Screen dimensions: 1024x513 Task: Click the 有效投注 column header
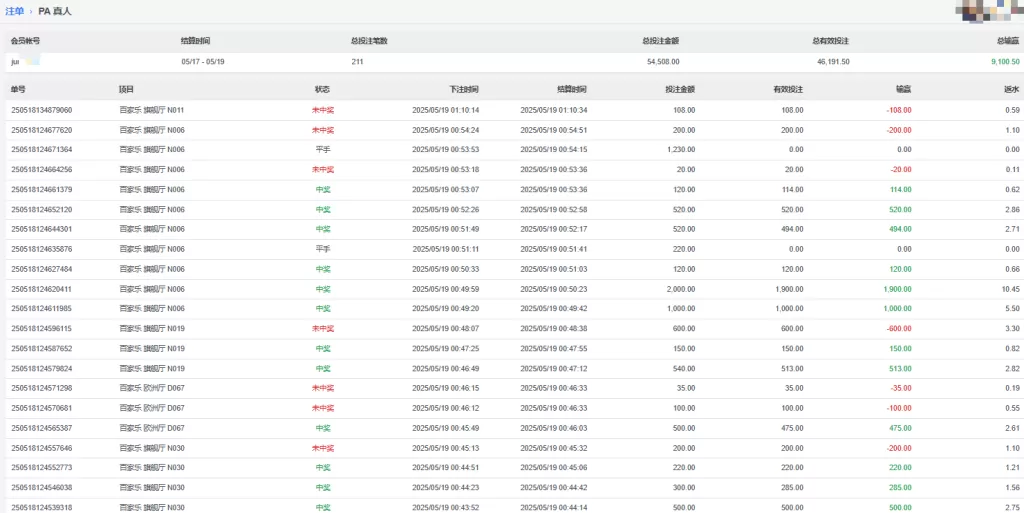point(789,89)
